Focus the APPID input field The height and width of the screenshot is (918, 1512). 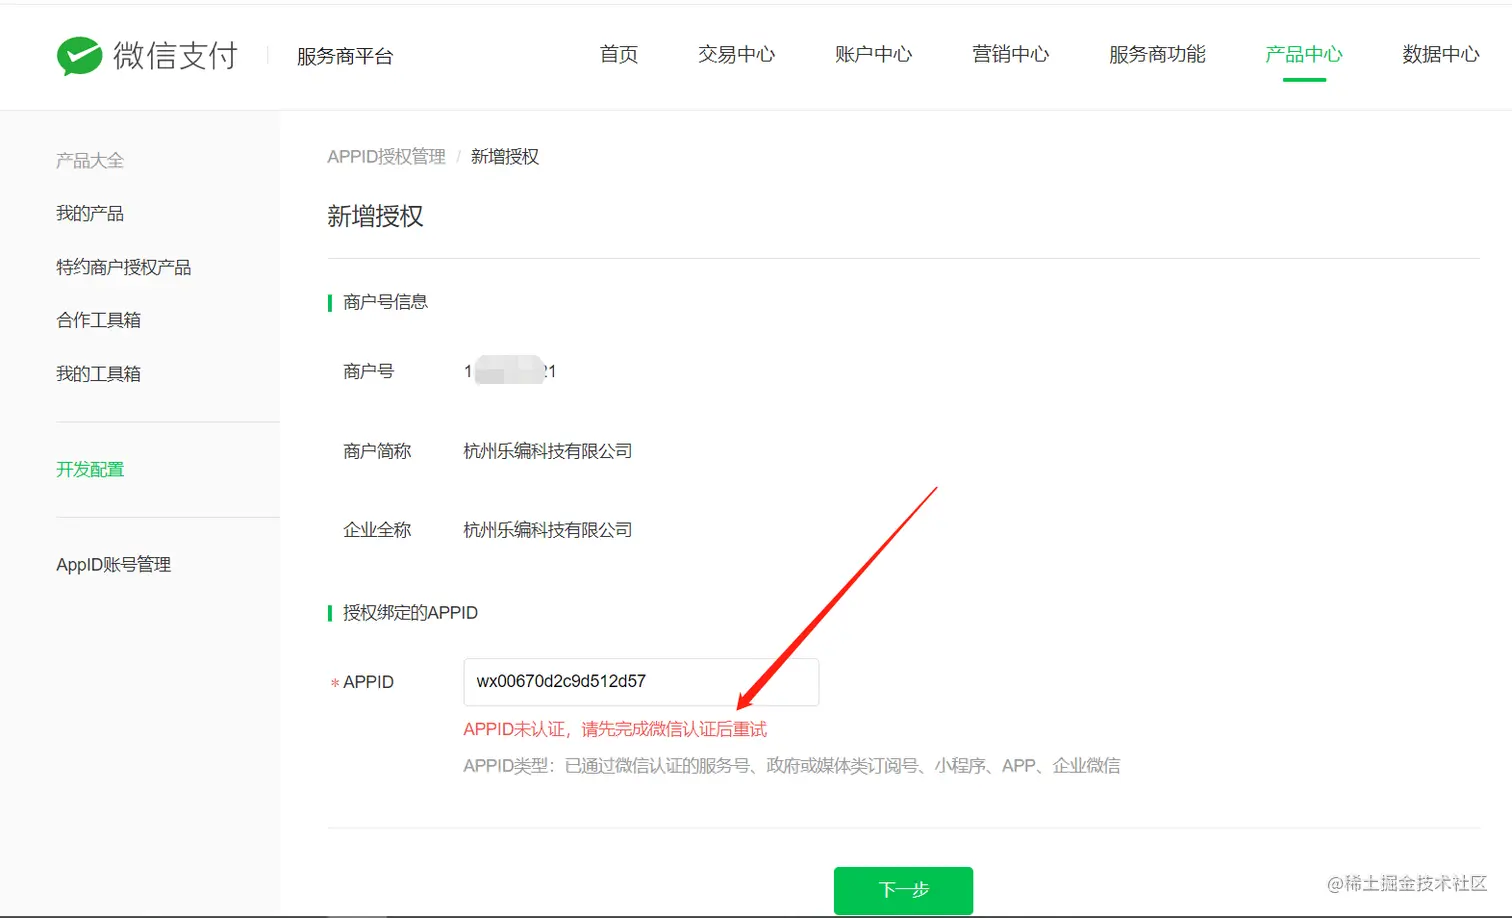point(641,682)
